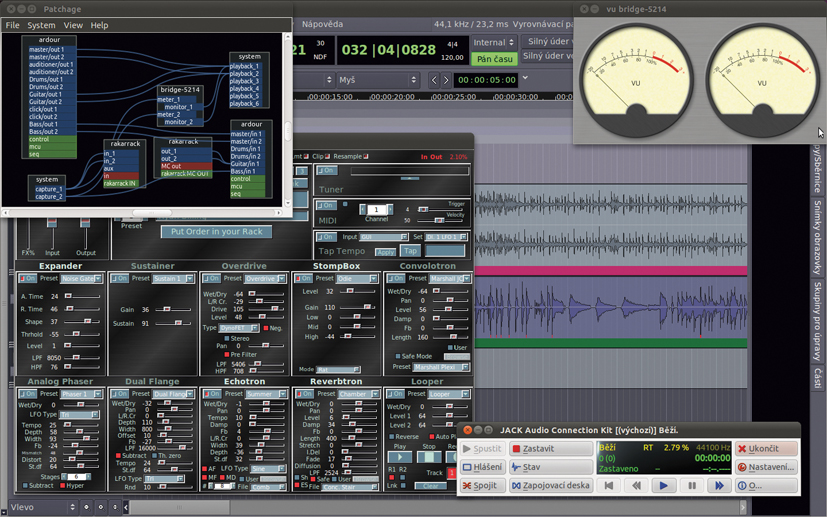Image resolution: width=827 pixels, height=517 pixels.
Task: Open JACK Hlášení messages window
Action: click(x=482, y=467)
